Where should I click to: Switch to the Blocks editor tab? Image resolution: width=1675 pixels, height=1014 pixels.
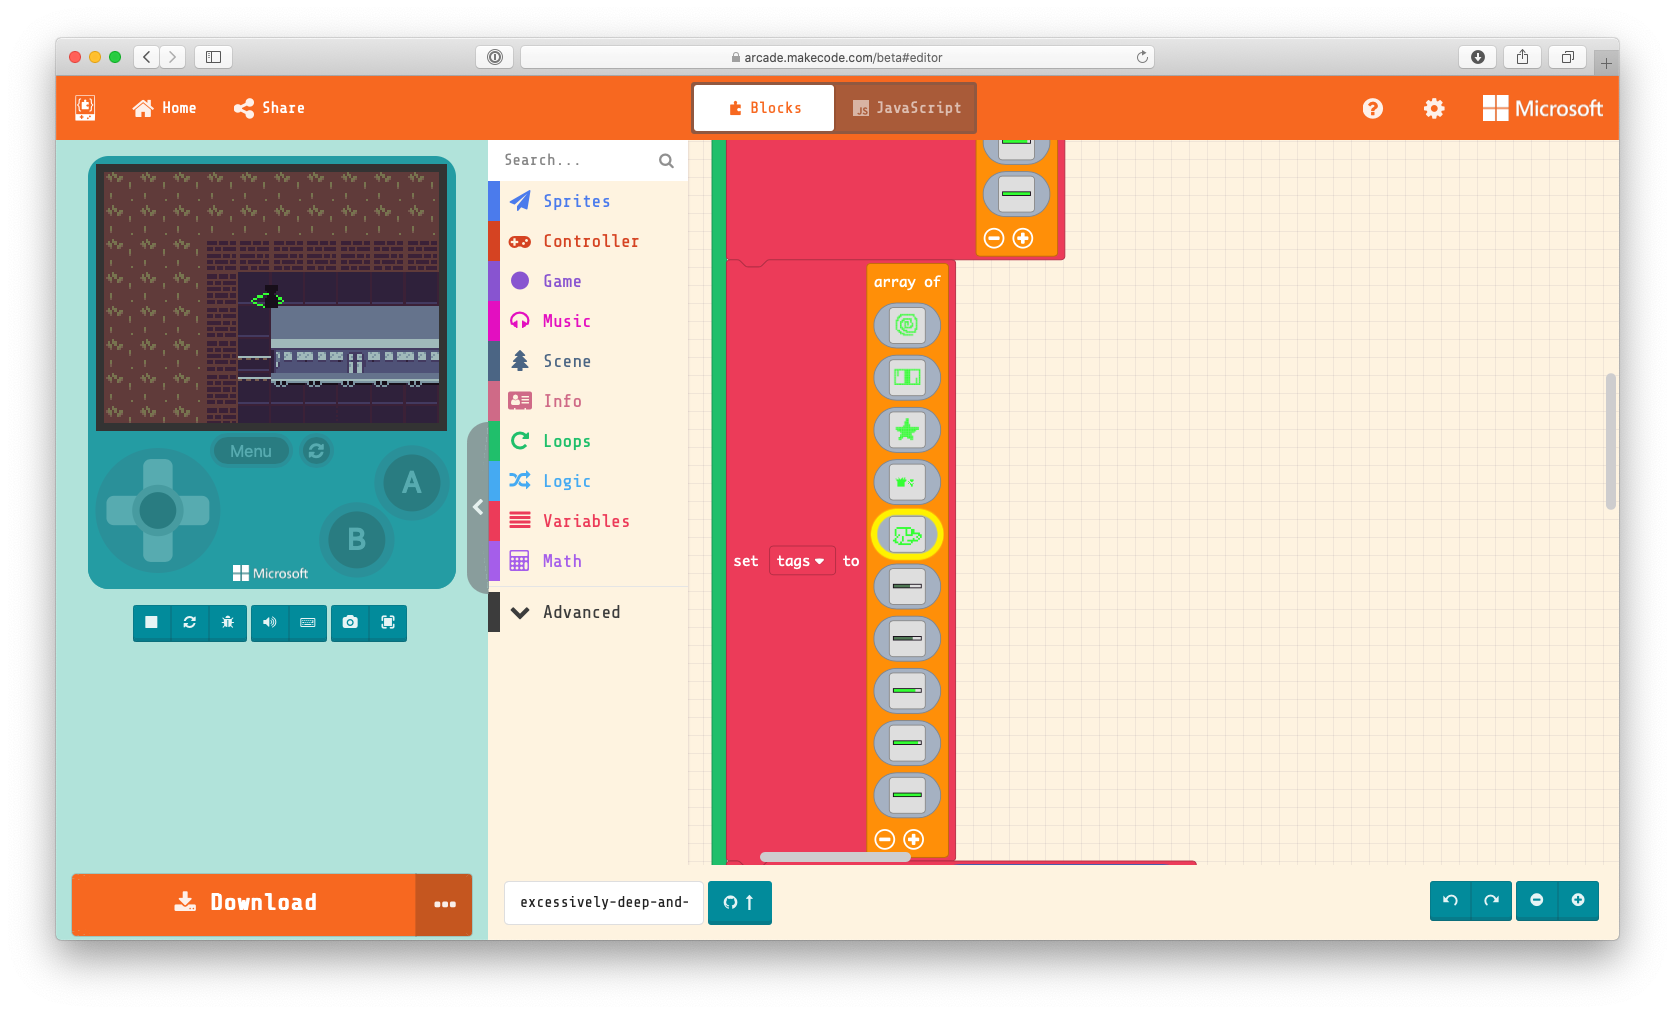(765, 108)
